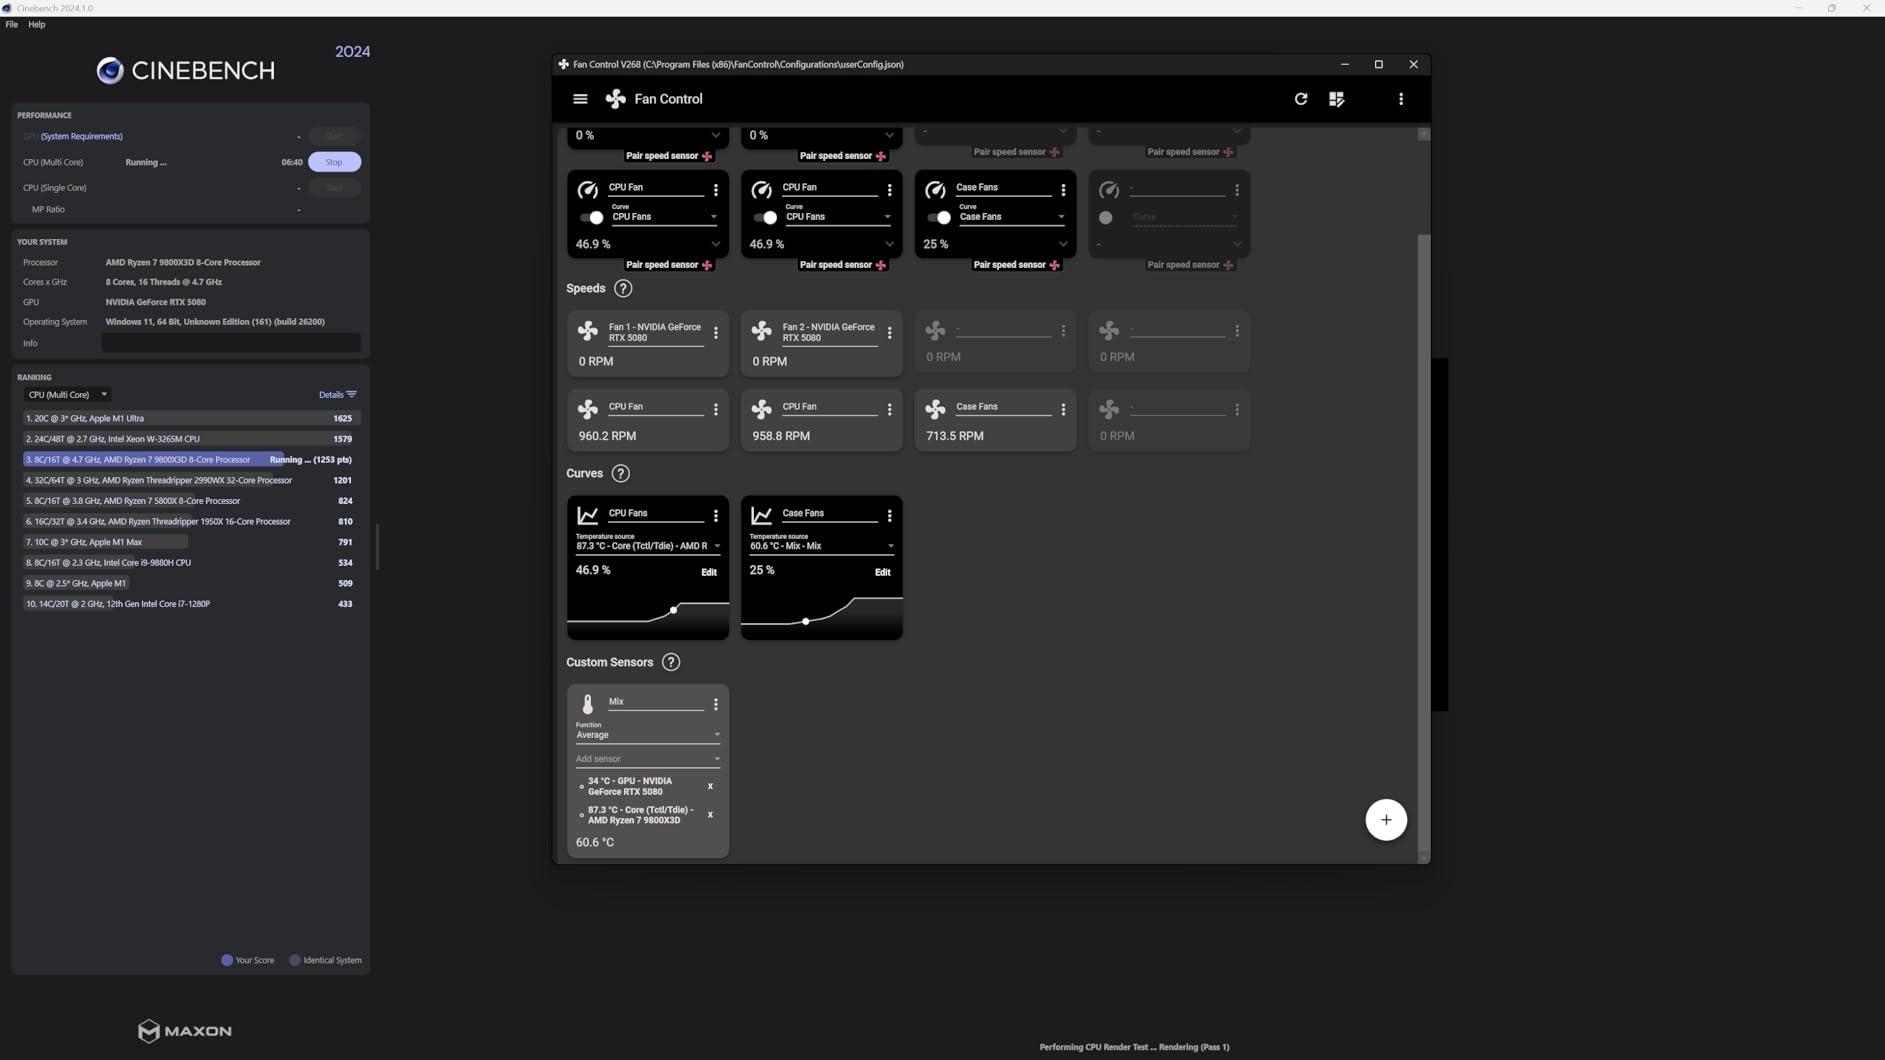Image resolution: width=1885 pixels, height=1060 pixels.
Task: Click the fan icon on the 960.2 RPM card
Action: pyautogui.click(x=588, y=409)
